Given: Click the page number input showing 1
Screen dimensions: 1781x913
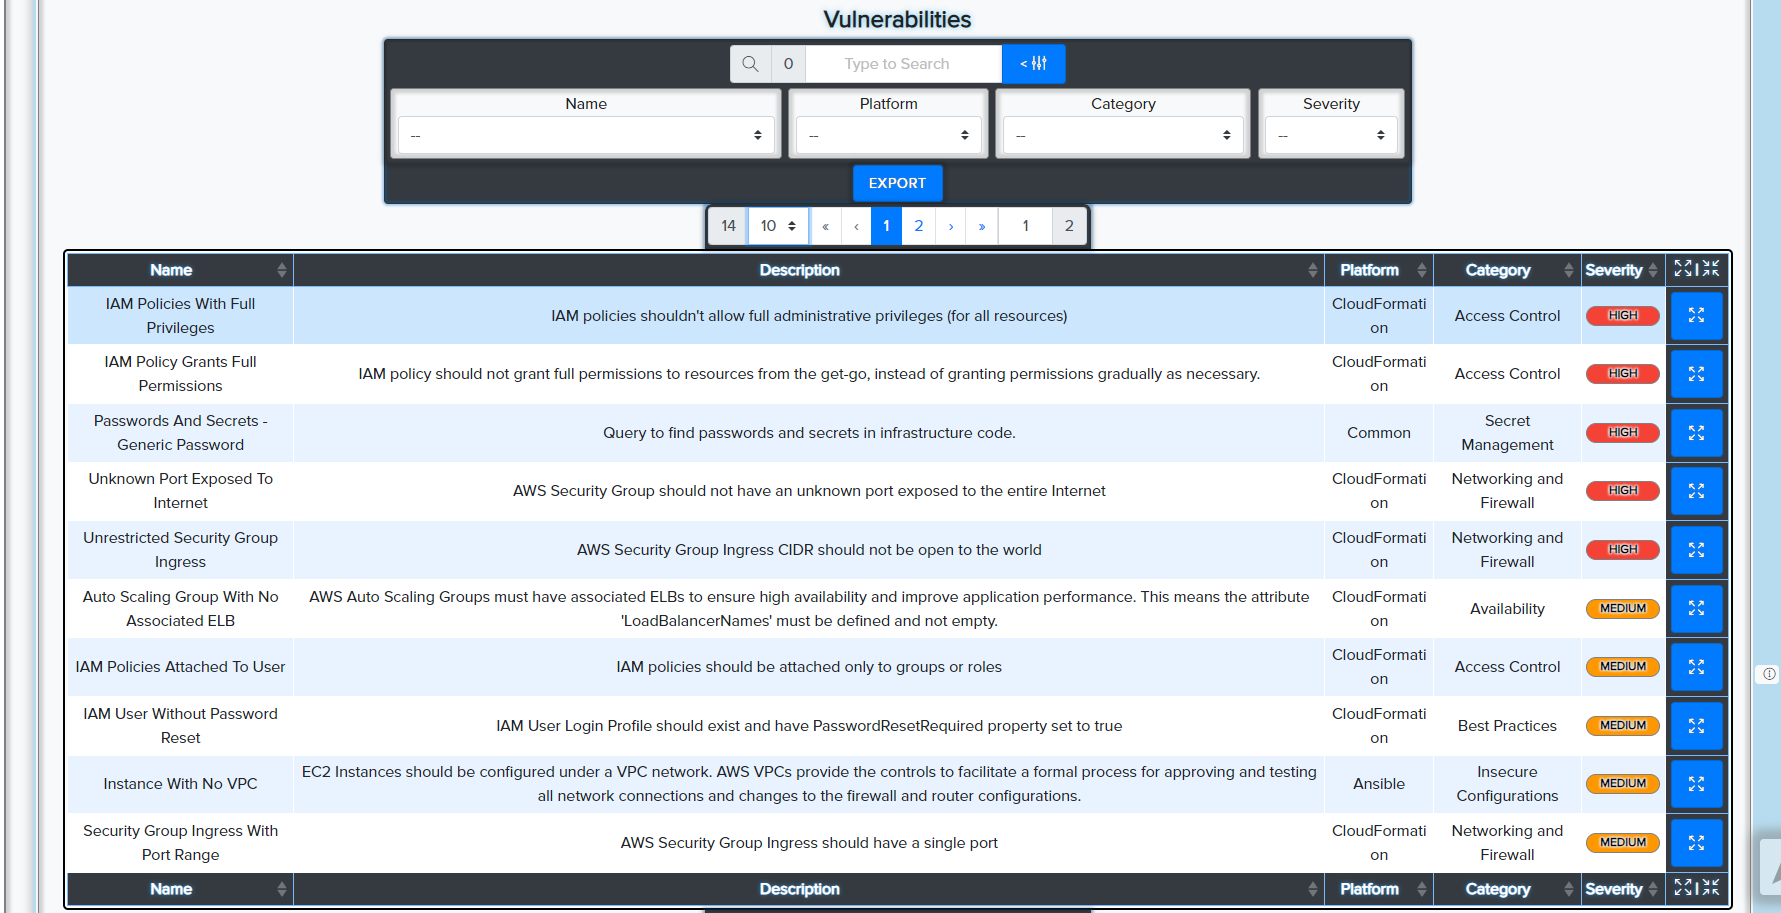Looking at the screenshot, I should (1025, 226).
